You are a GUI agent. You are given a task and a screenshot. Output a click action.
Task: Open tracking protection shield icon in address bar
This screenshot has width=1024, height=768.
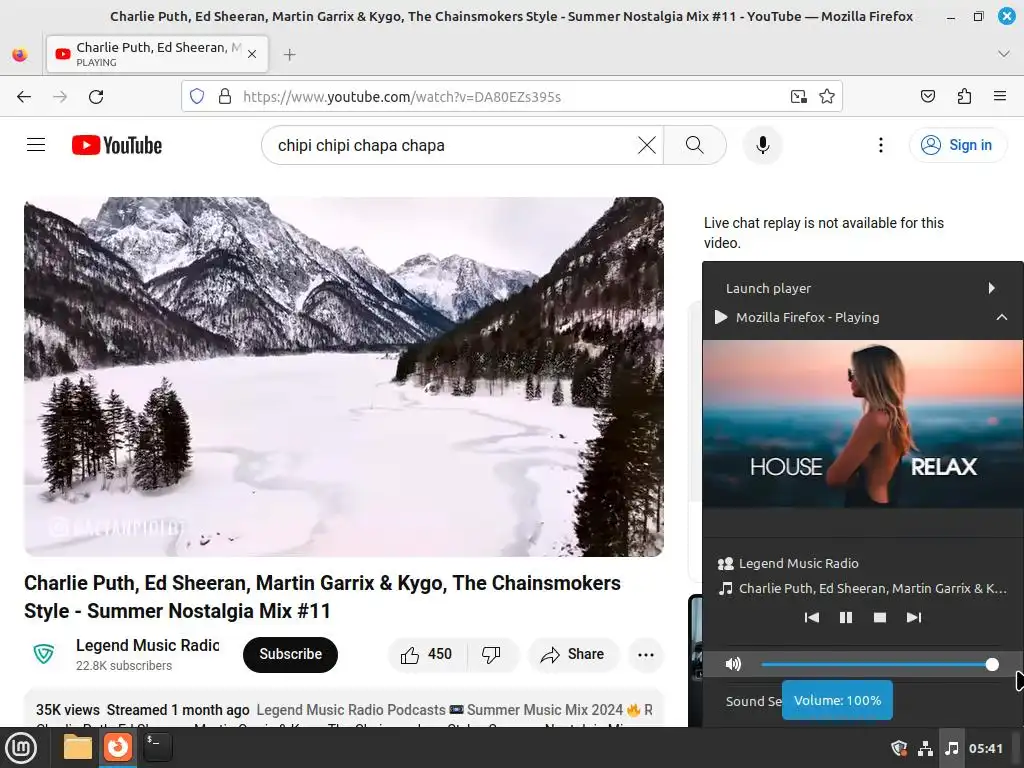click(x=197, y=97)
